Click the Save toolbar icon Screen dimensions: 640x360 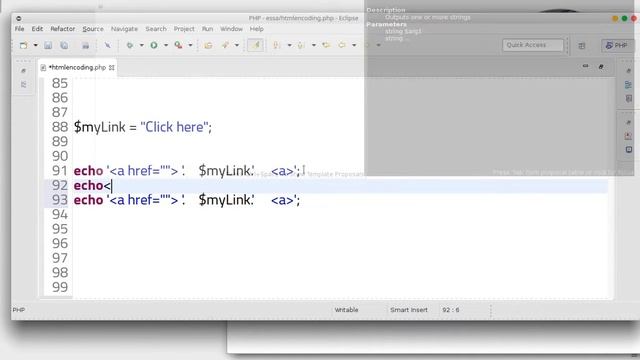point(48,45)
